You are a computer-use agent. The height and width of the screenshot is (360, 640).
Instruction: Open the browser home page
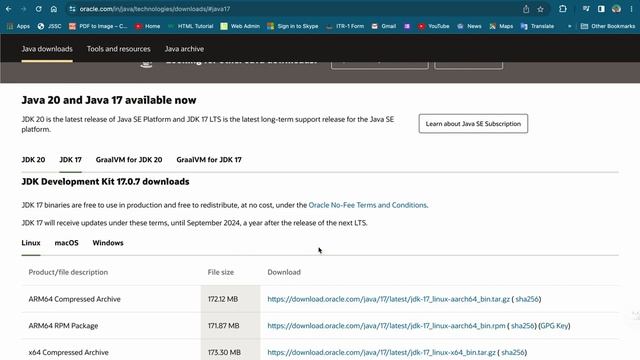pos(53,9)
